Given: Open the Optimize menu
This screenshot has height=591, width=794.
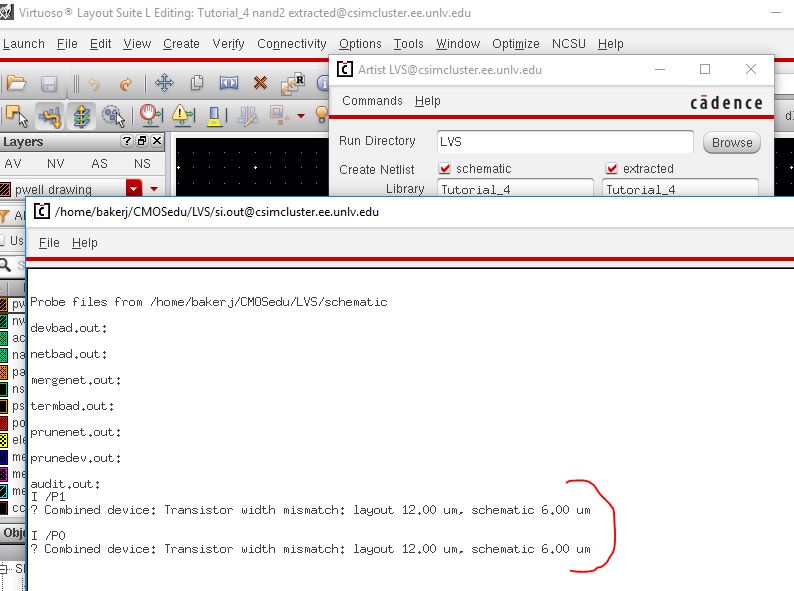Looking at the screenshot, I should pyautogui.click(x=515, y=44).
